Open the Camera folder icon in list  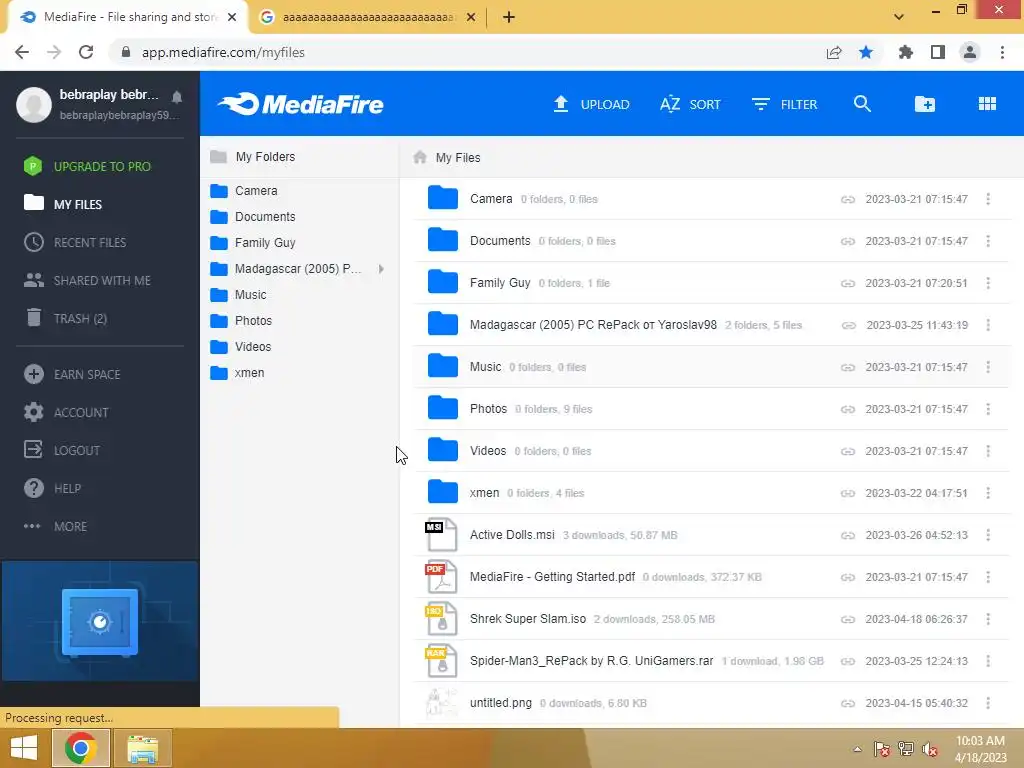(x=442, y=198)
